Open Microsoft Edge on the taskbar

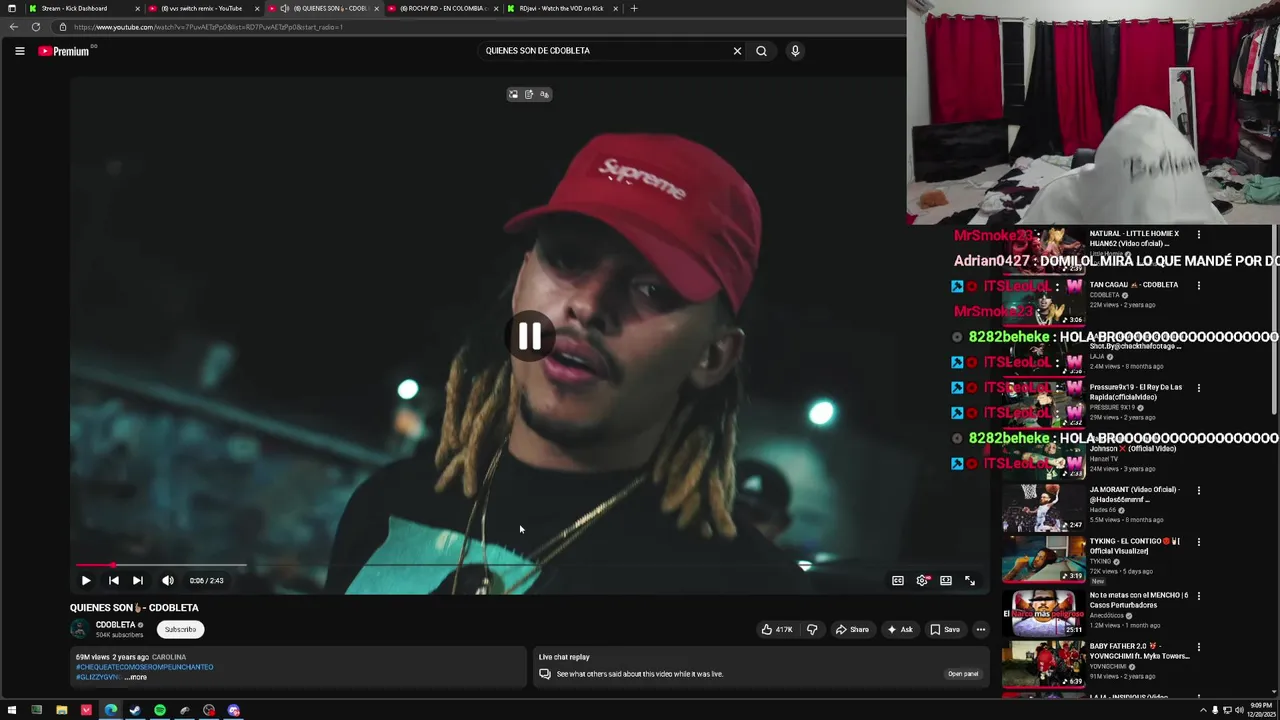pyautogui.click(x=110, y=711)
